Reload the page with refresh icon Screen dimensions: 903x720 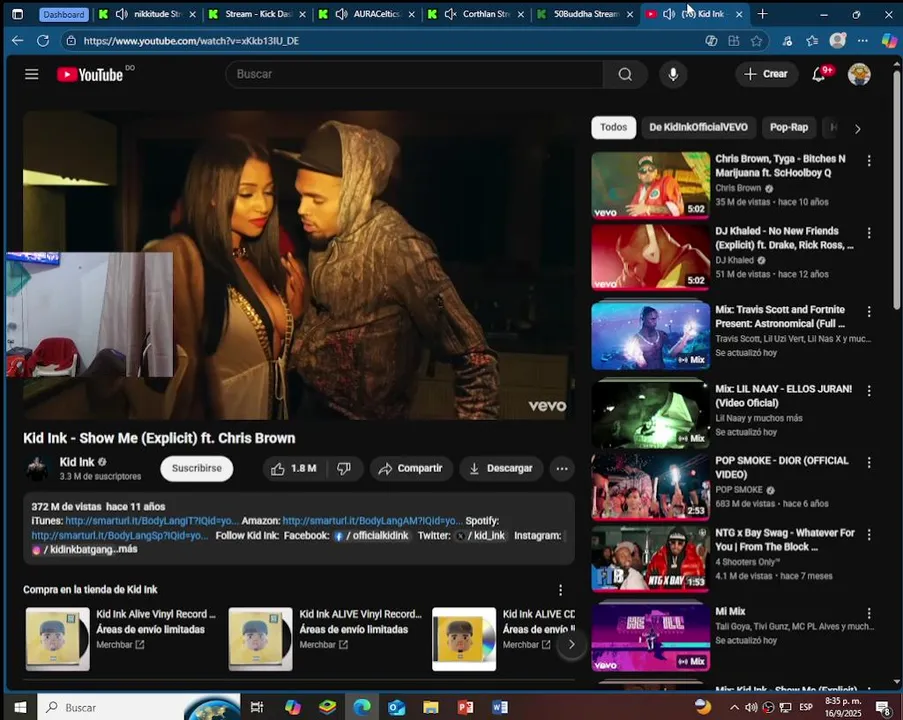(x=43, y=41)
